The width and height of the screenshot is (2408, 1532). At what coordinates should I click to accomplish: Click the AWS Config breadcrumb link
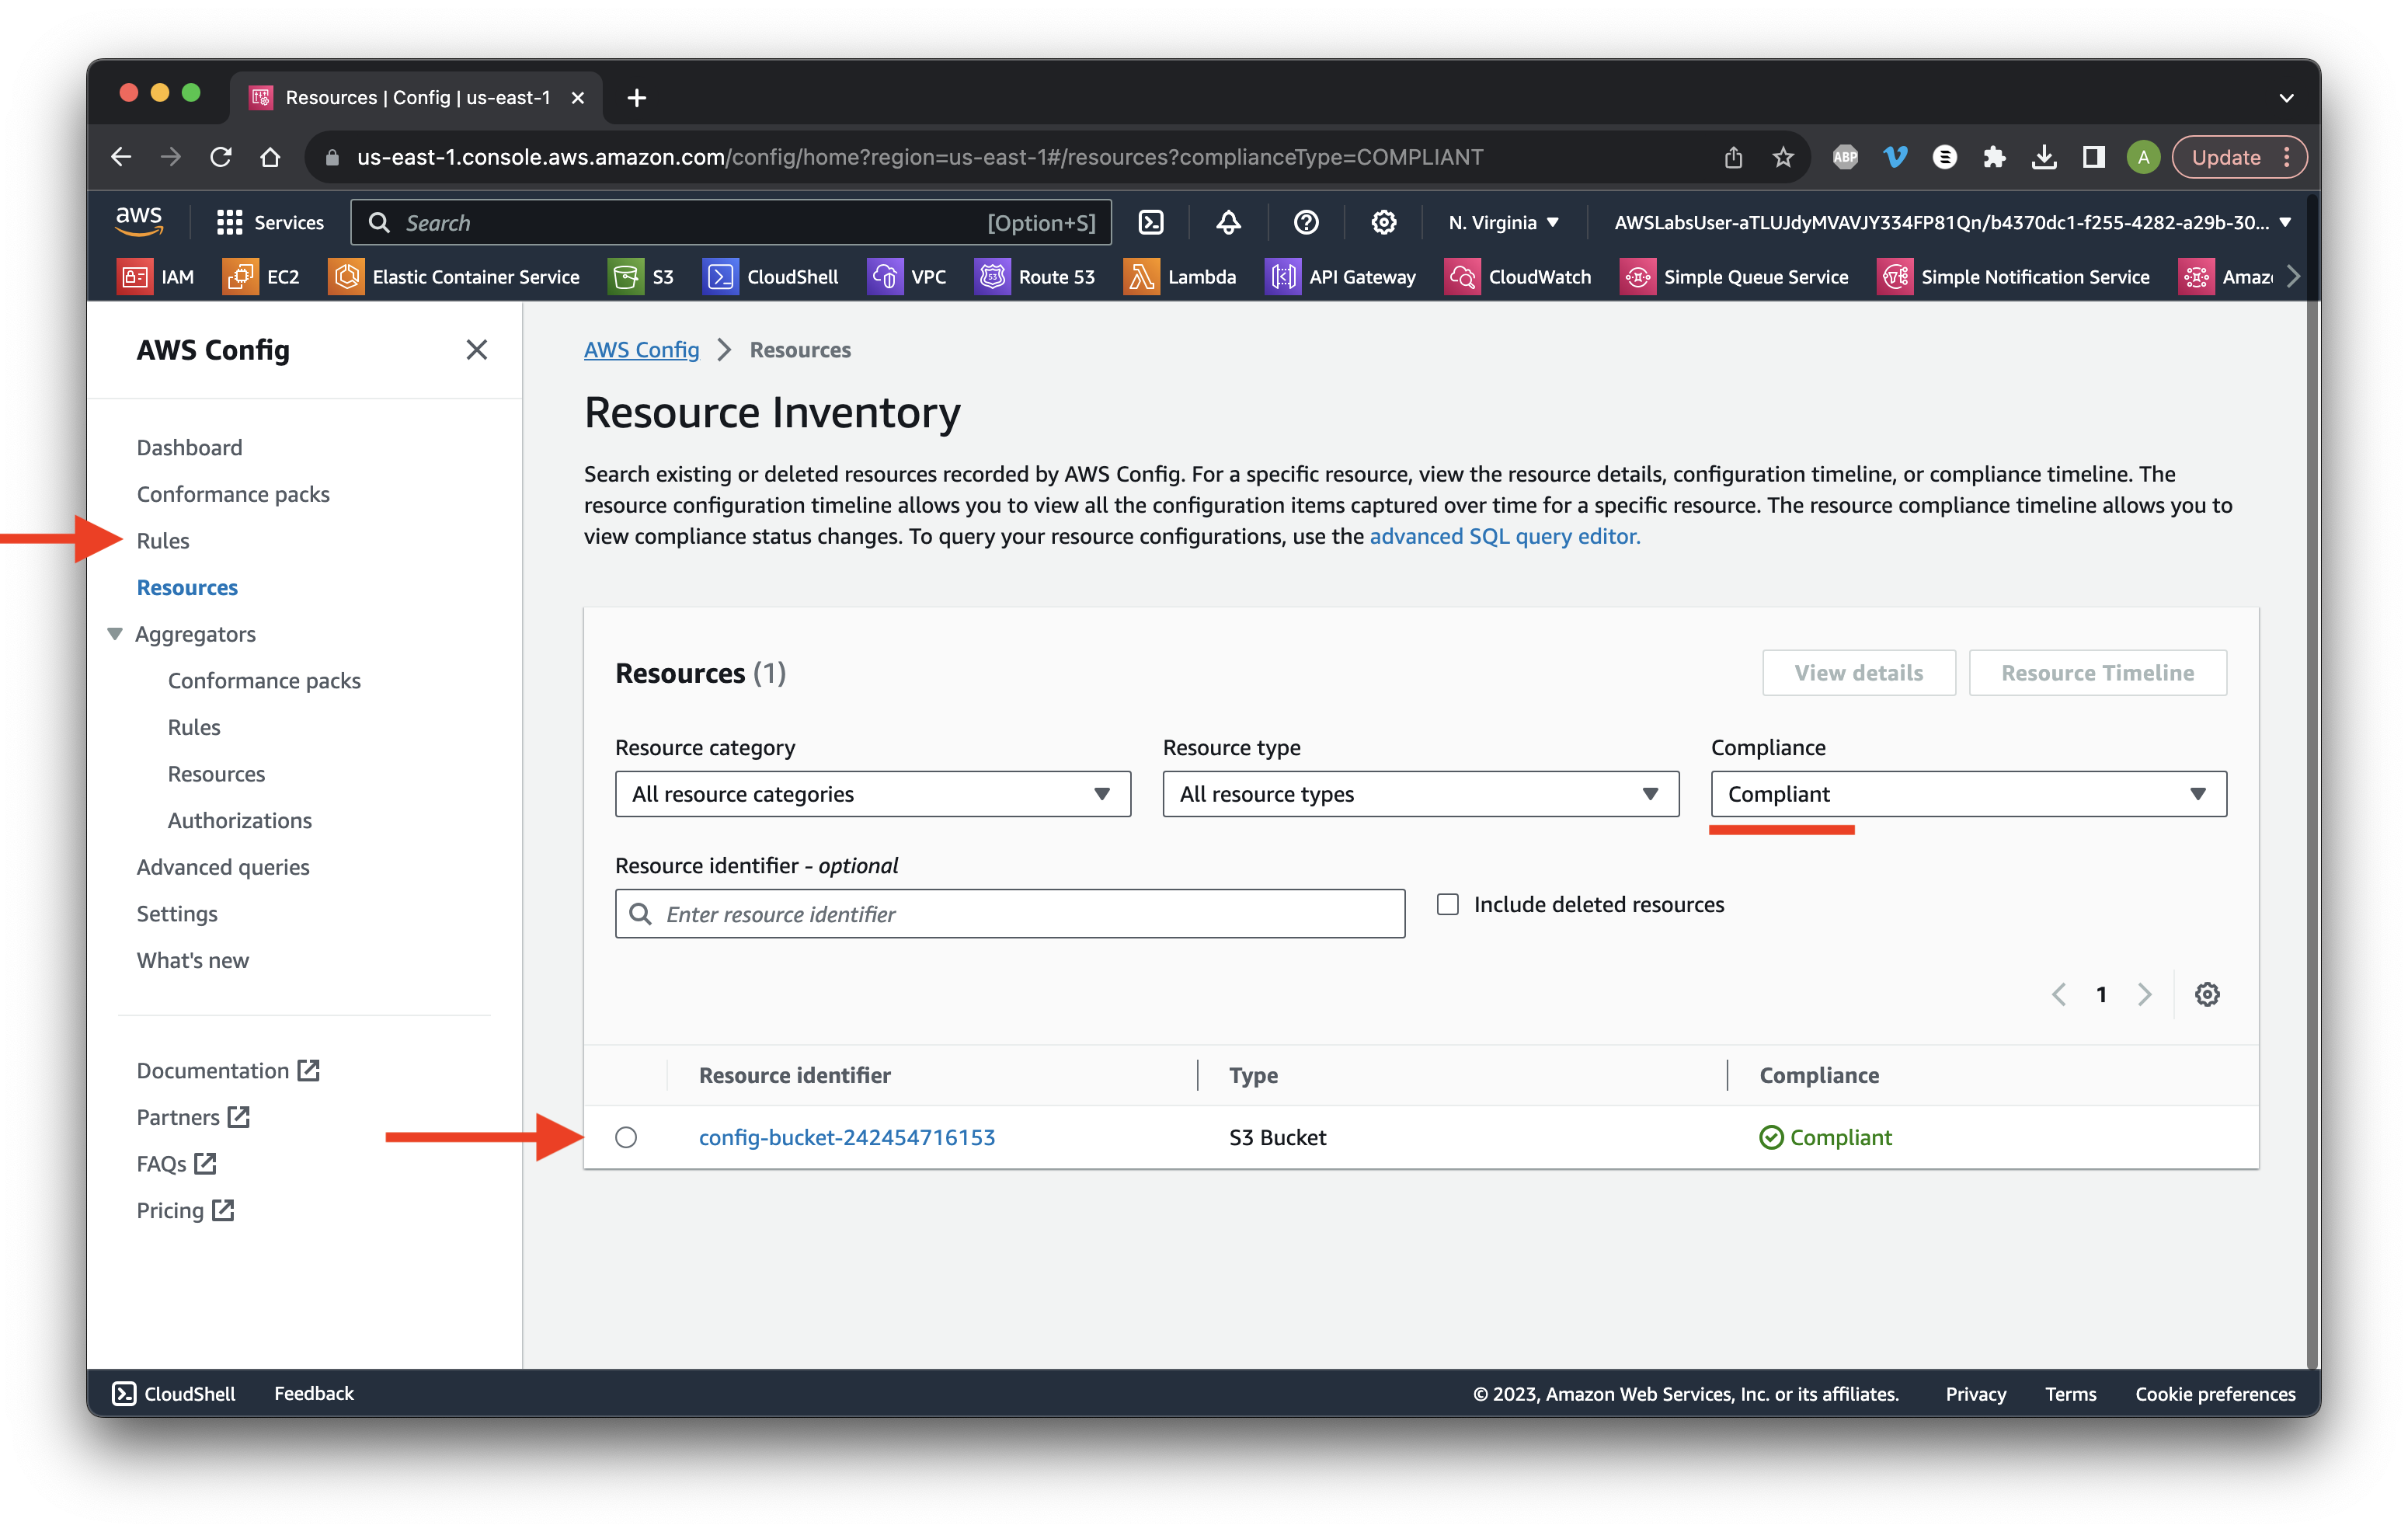point(641,350)
